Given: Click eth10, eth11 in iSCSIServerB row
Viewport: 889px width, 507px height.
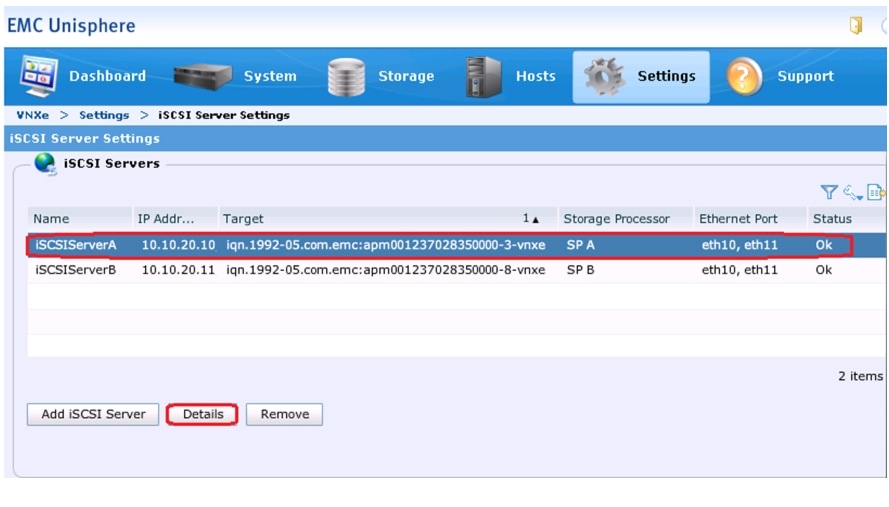Looking at the screenshot, I should tap(739, 270).
